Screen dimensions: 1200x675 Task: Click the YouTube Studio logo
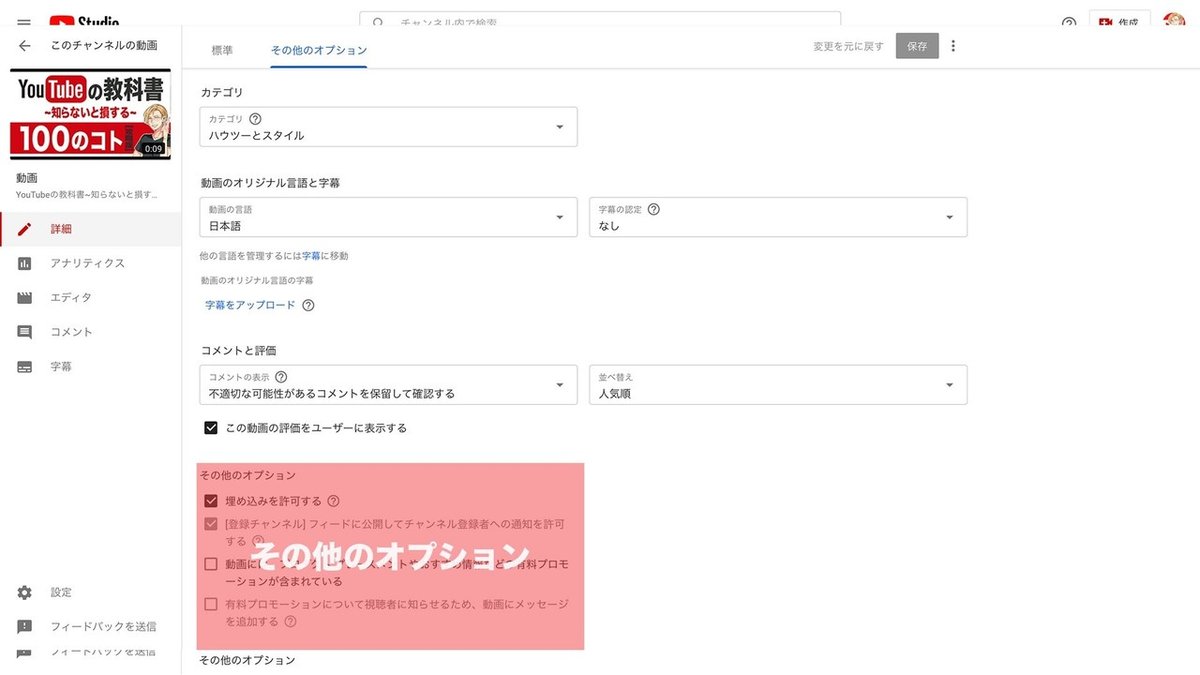tap(80, 19)
